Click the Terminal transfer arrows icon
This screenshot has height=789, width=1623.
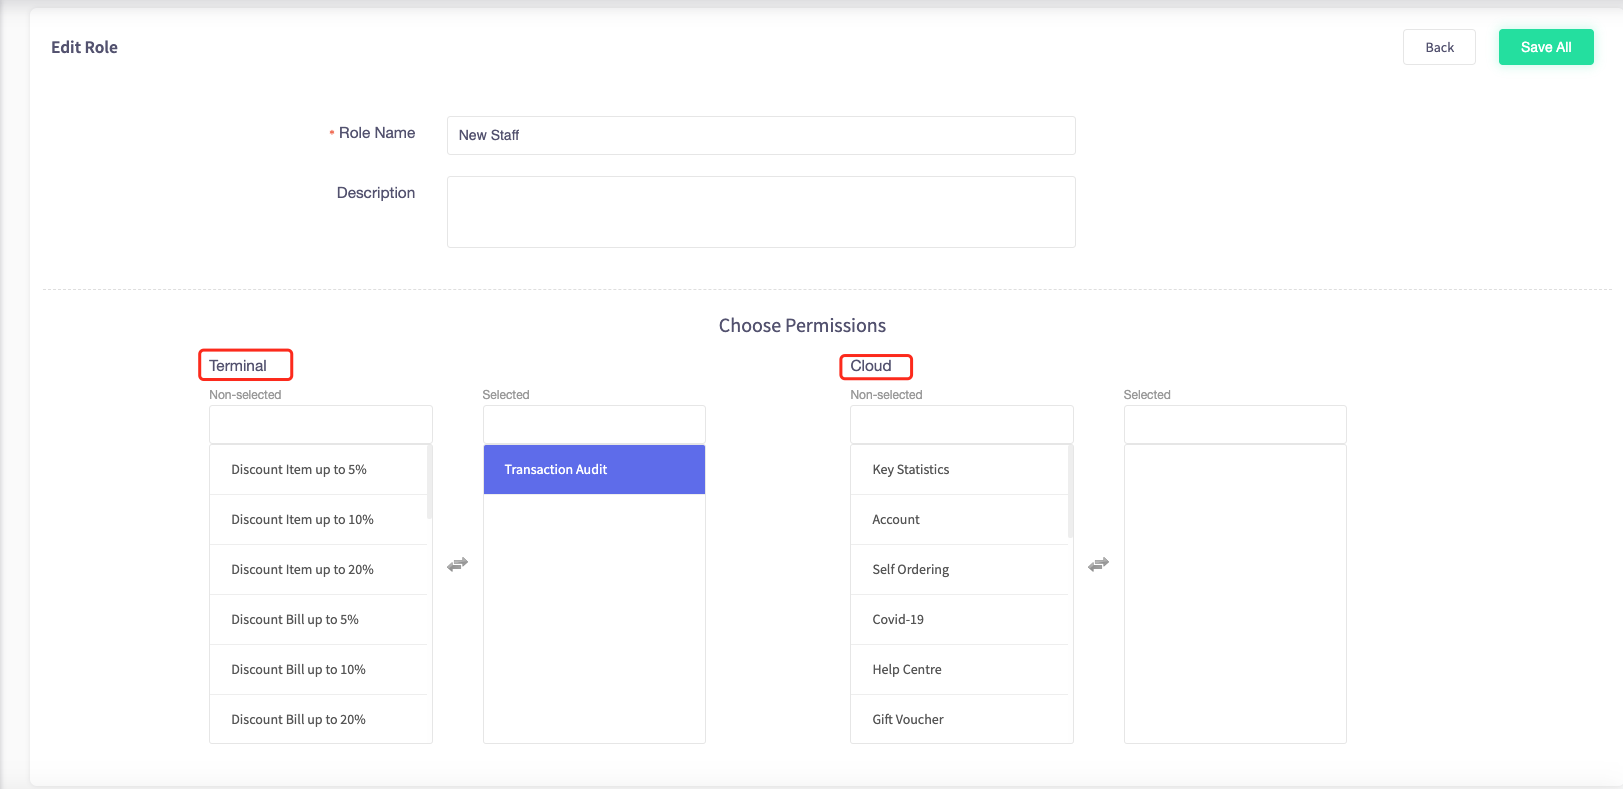[457, 565]
